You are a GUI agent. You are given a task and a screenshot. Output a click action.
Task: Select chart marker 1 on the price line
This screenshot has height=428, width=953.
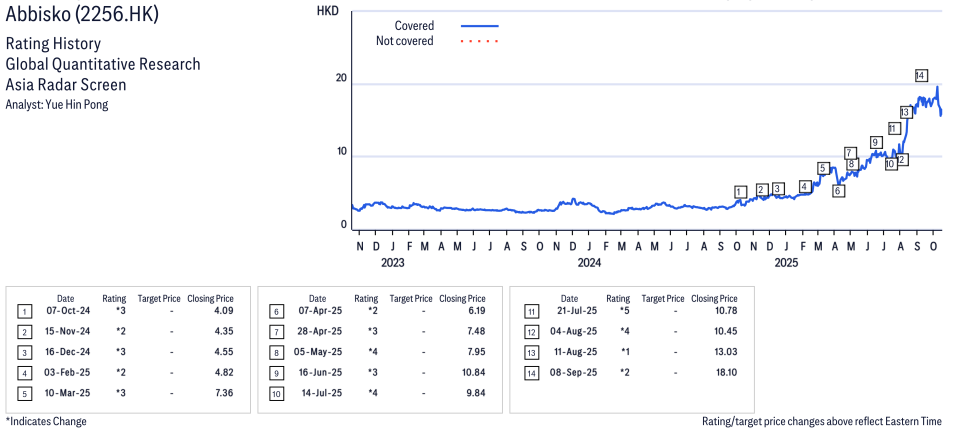pyautogui.click(x=739, y=191)
